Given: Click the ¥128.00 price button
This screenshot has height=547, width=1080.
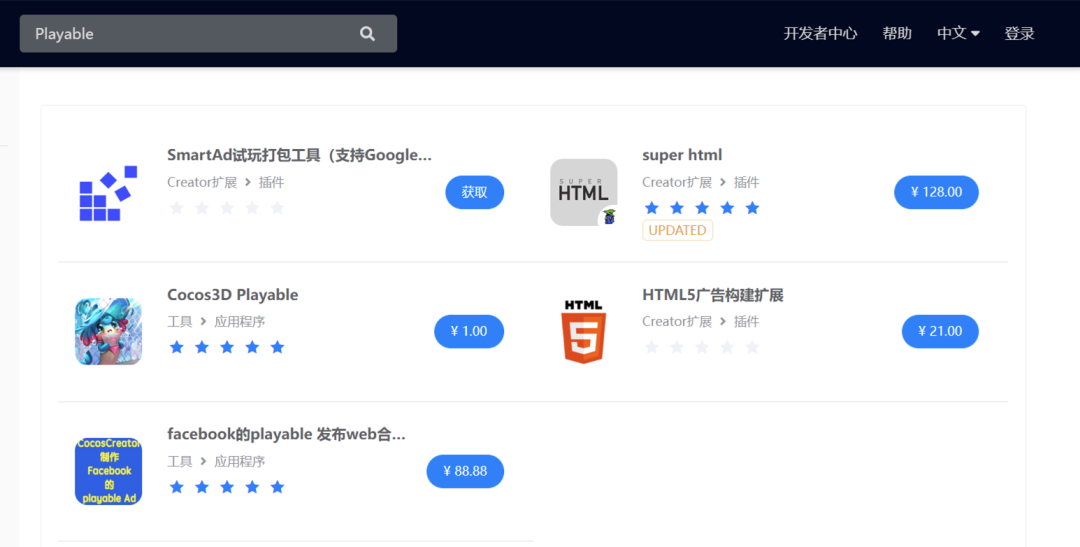Looking at the screenshot, I should pyautogui.click(x=936, y=192).
